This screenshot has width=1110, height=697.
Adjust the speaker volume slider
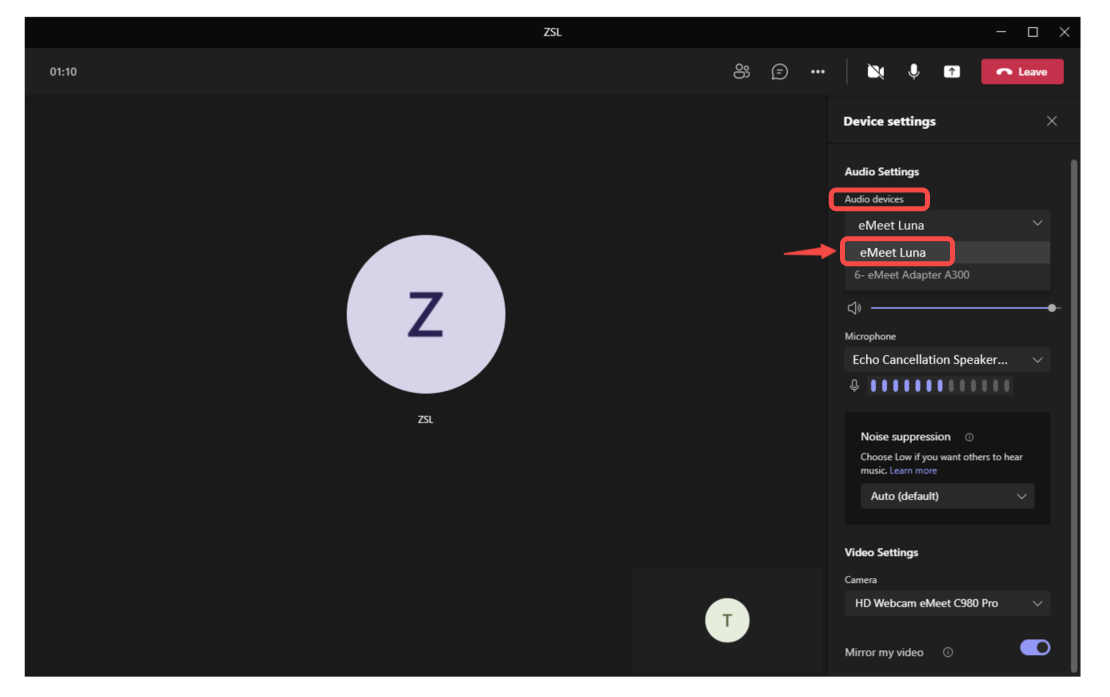click(x=960, y=308)
